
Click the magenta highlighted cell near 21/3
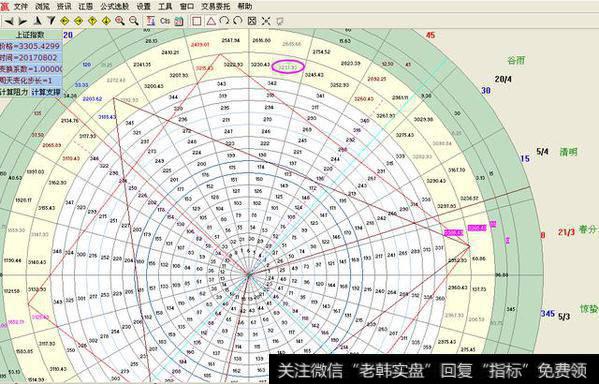pyautogui.click(x=477, y=228)
